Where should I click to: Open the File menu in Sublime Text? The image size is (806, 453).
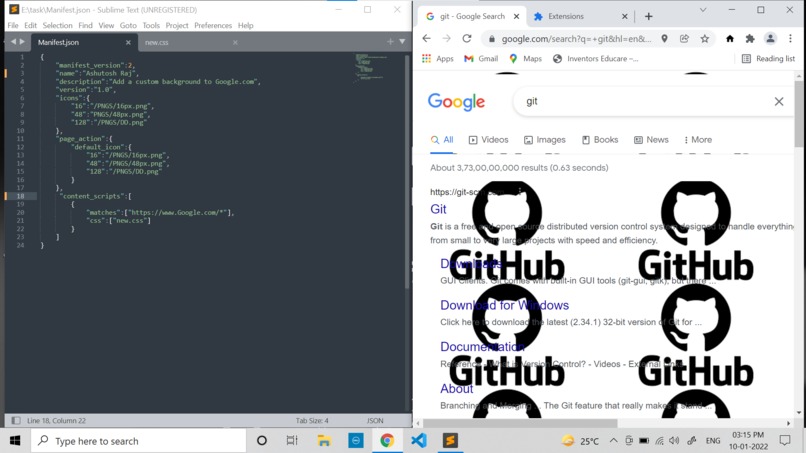(13, 25)
